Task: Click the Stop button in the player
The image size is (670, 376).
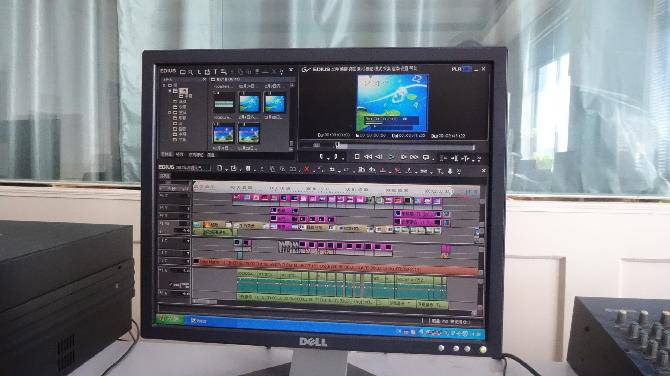Action: (x=357, y=157)
